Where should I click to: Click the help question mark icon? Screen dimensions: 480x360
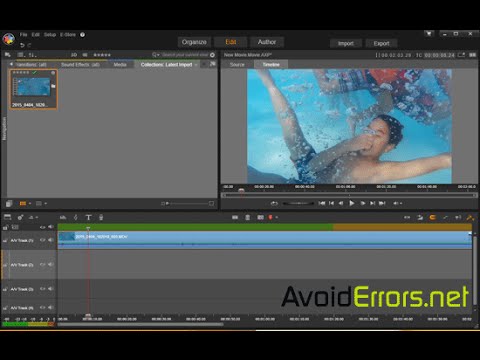pos(82,35)
